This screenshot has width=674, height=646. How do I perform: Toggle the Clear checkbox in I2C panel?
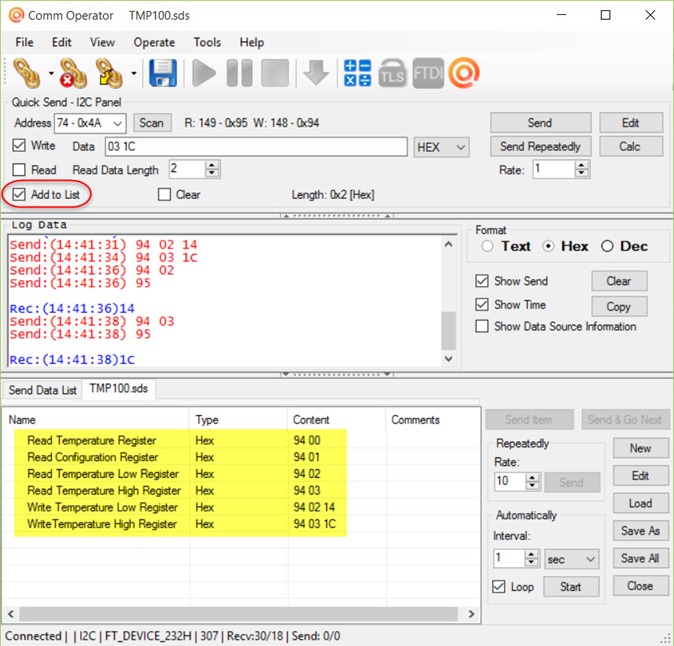pyautogui.click(x=164, y=194)
